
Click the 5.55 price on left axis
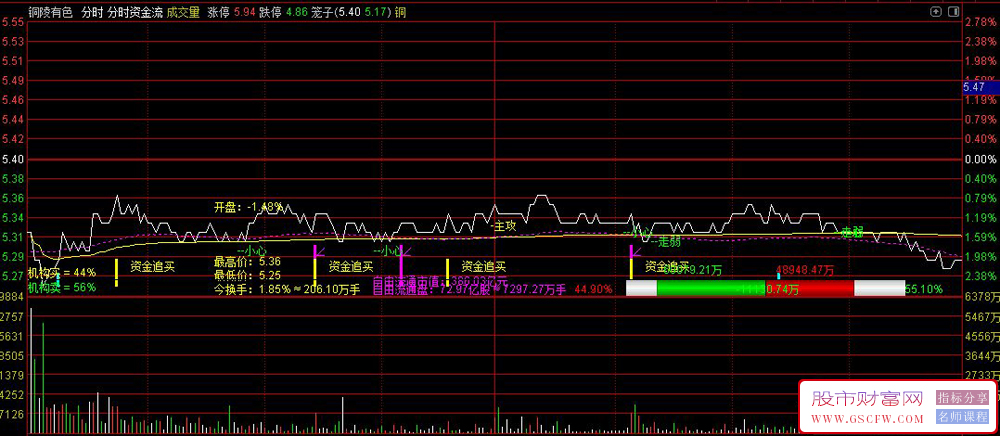(x=13, y=22)
